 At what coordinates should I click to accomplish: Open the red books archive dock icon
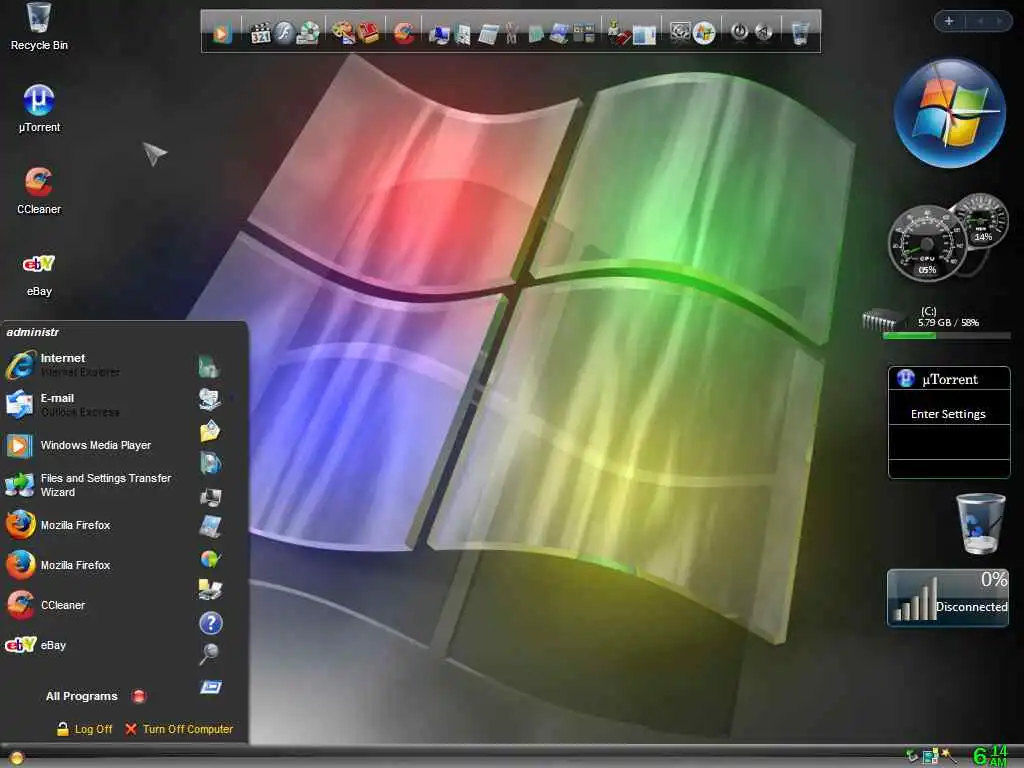[x=369, y=33]
